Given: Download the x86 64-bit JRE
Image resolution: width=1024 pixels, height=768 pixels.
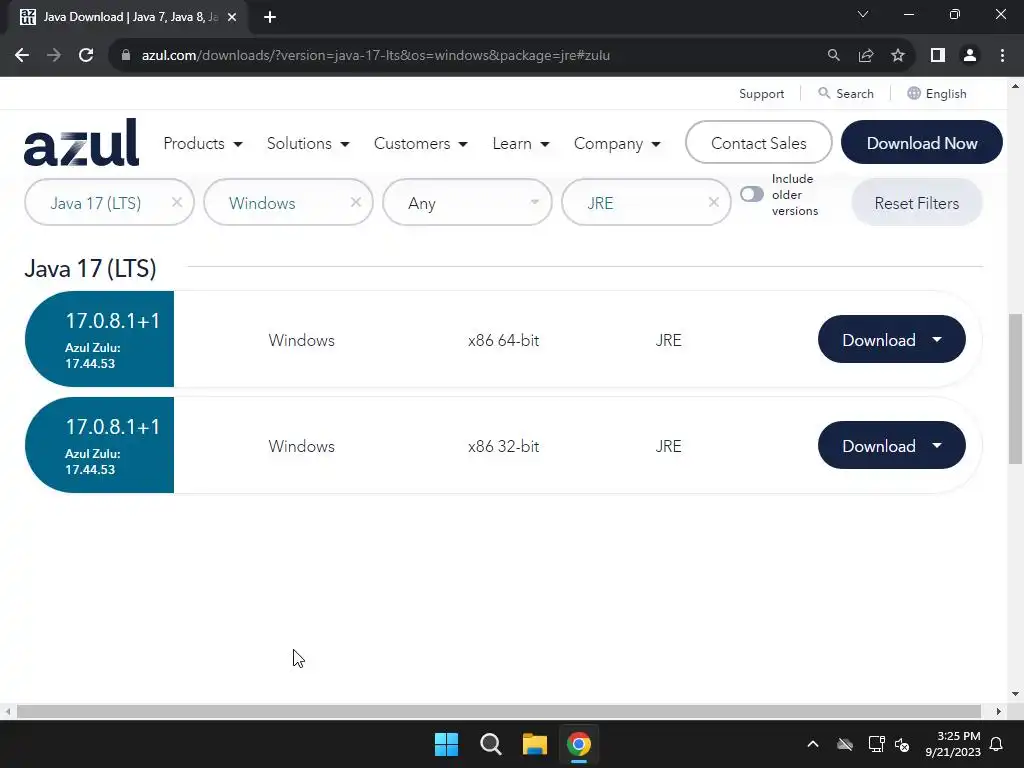Looking at the screenshot, I should tap(891, 340).
